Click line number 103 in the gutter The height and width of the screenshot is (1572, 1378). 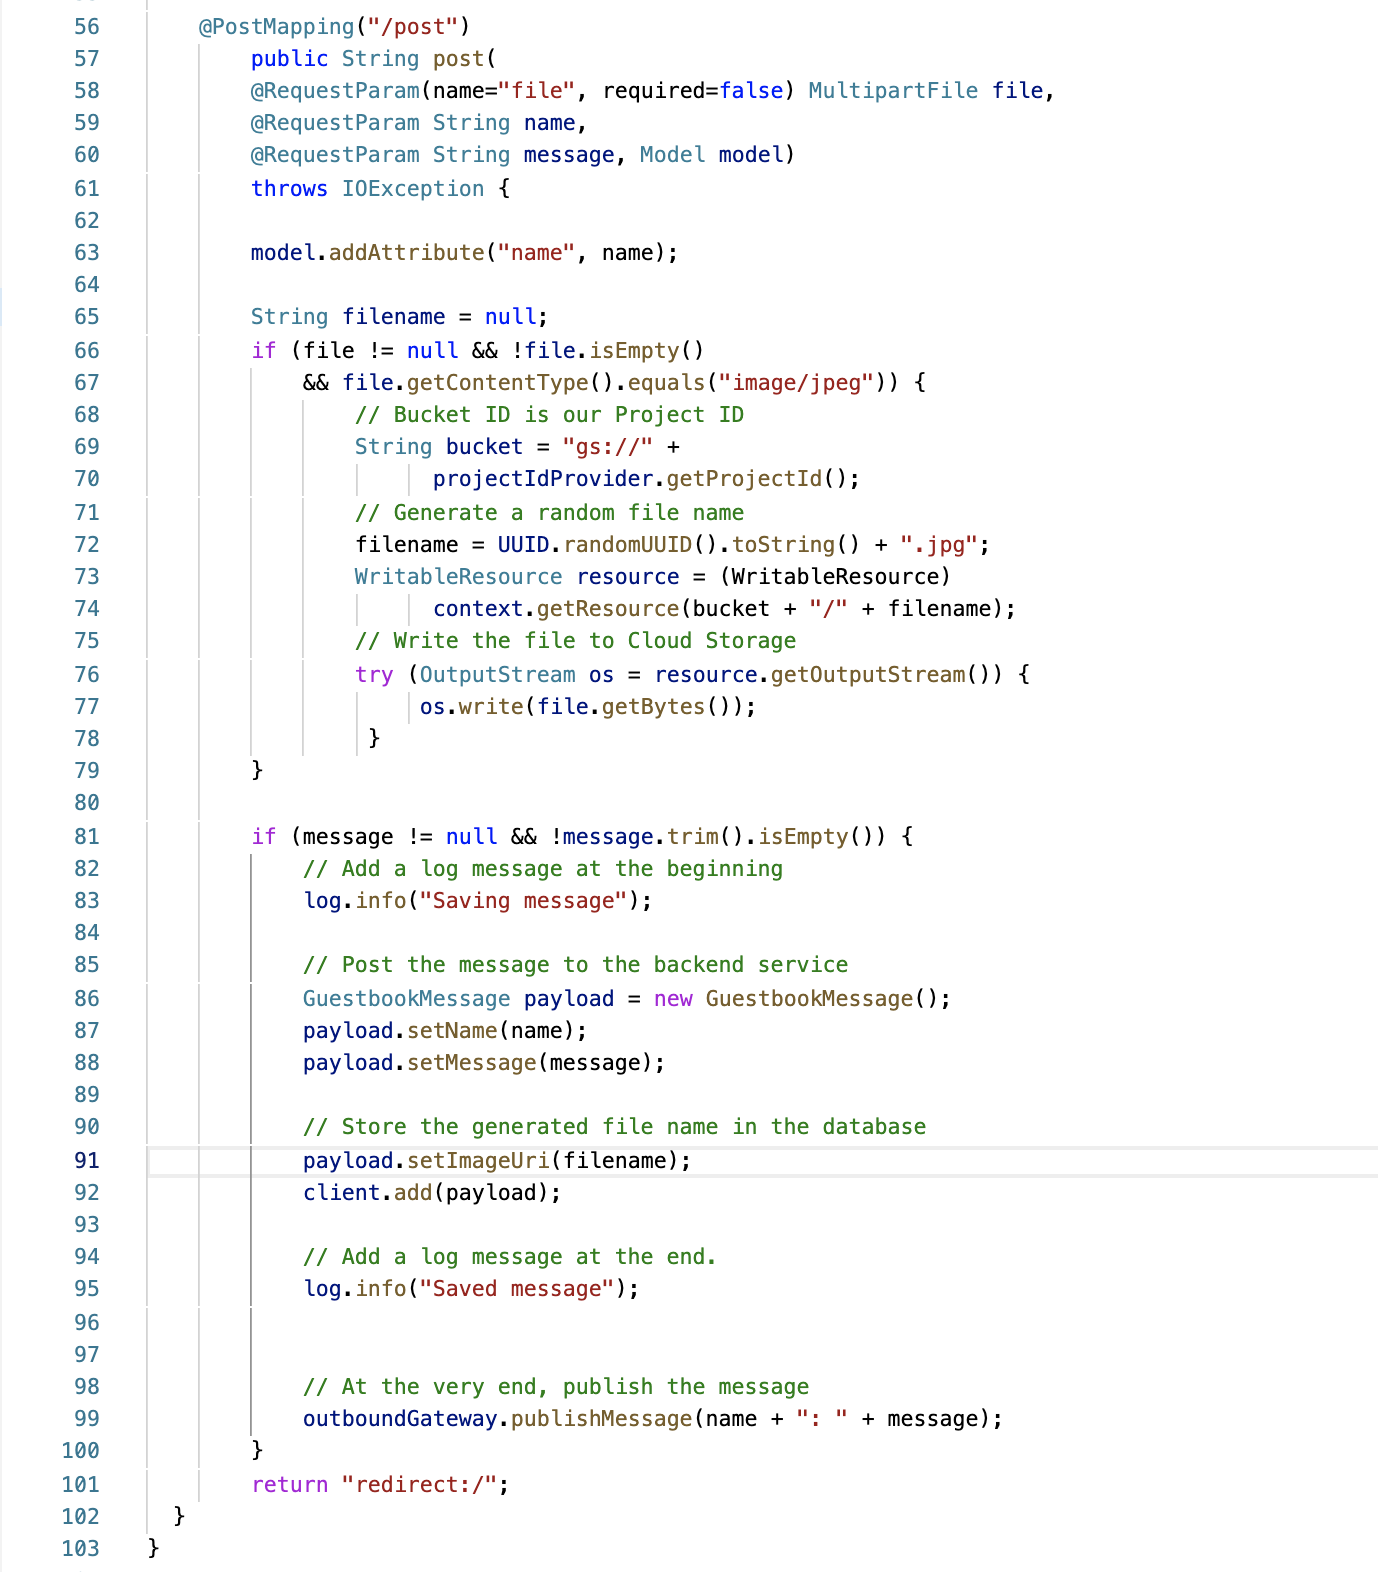81,1548
